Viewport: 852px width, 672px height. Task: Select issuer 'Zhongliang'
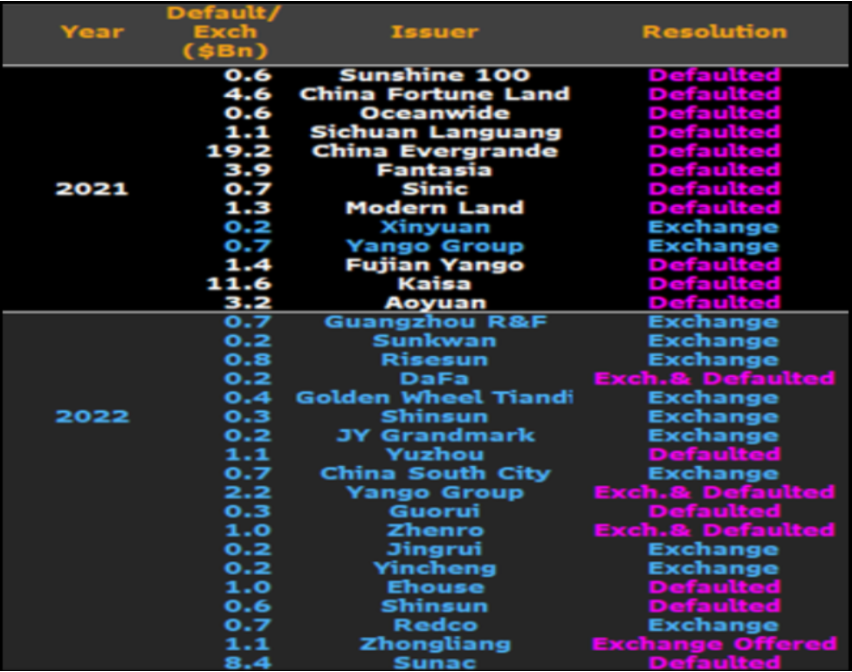(435, 644)
